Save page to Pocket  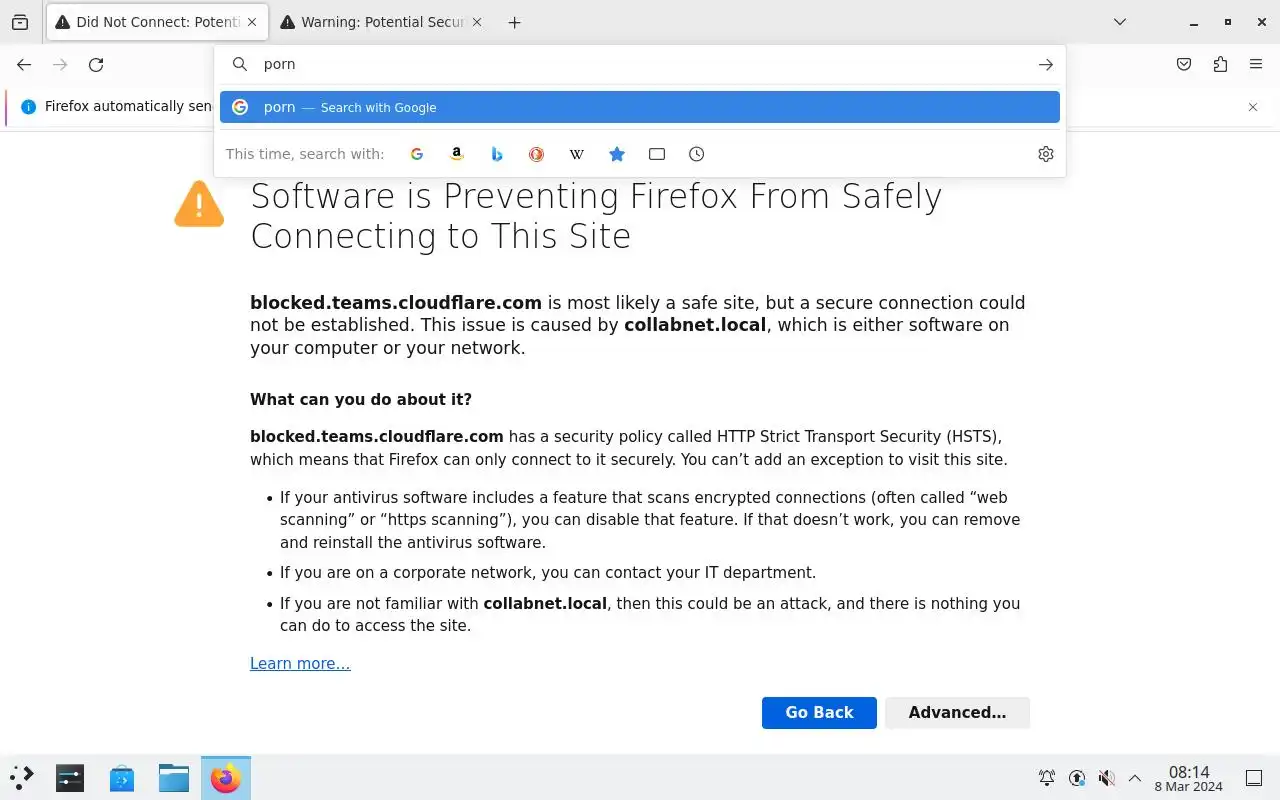[1184, 65]
